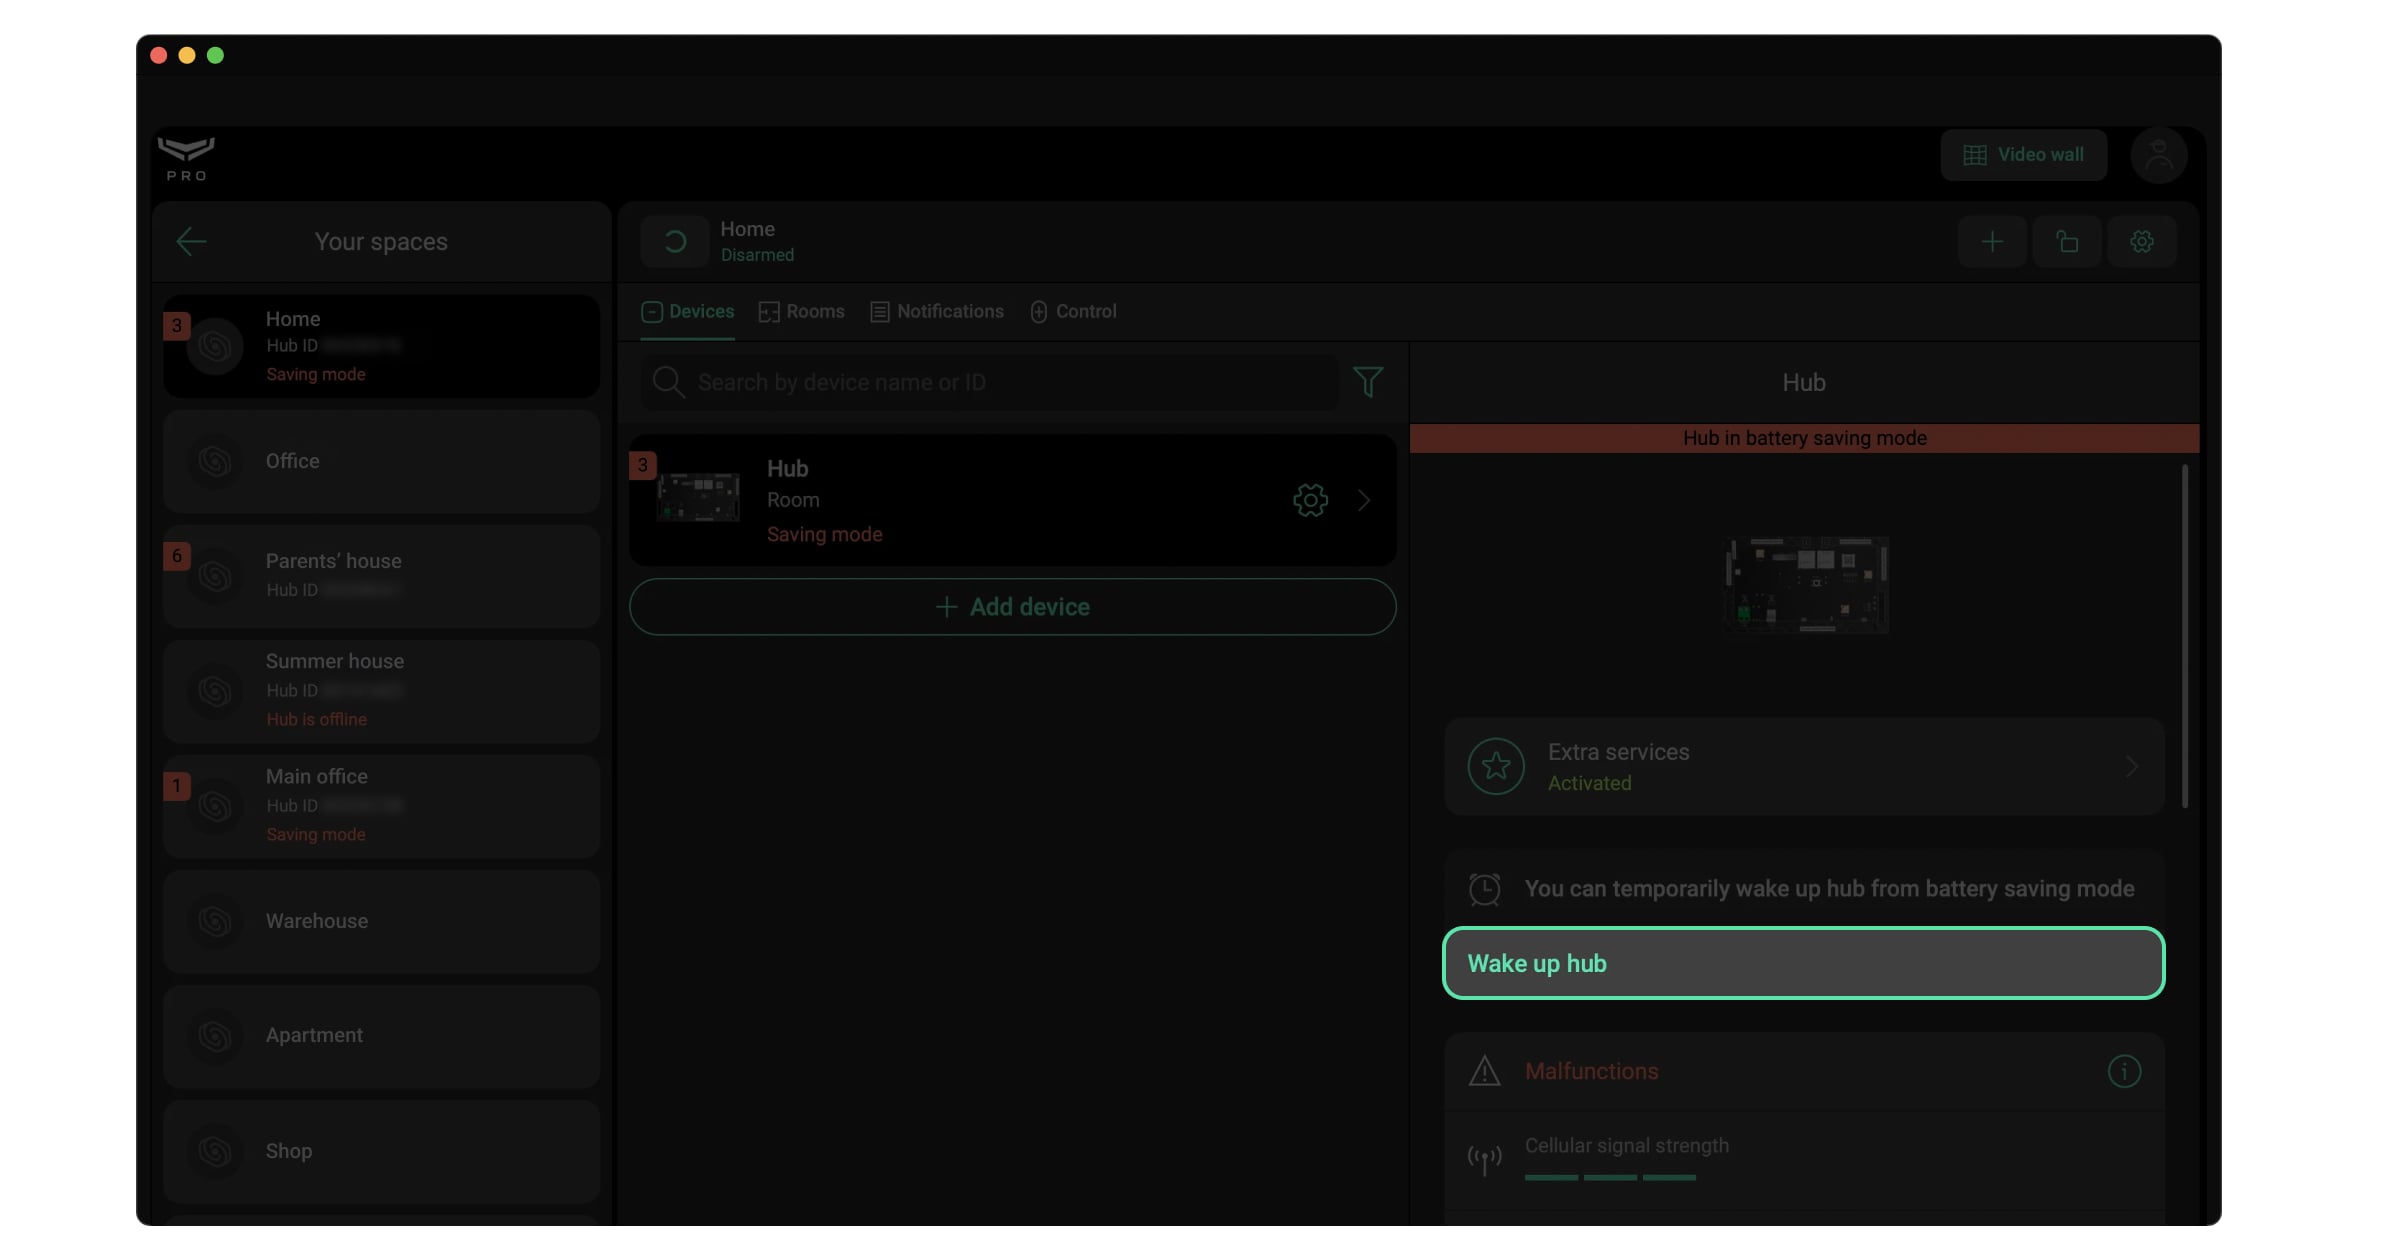Click the plus icon in Home header

pyautogui.click(x=1992, y=241)
